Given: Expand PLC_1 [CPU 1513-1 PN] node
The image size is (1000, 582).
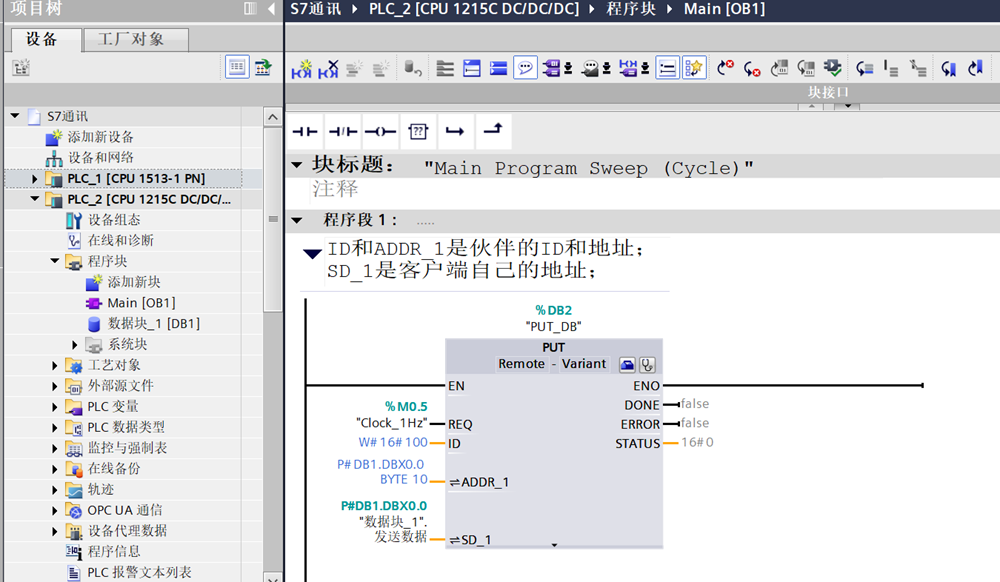Looking at the screenshot, I should click(35, 179).
